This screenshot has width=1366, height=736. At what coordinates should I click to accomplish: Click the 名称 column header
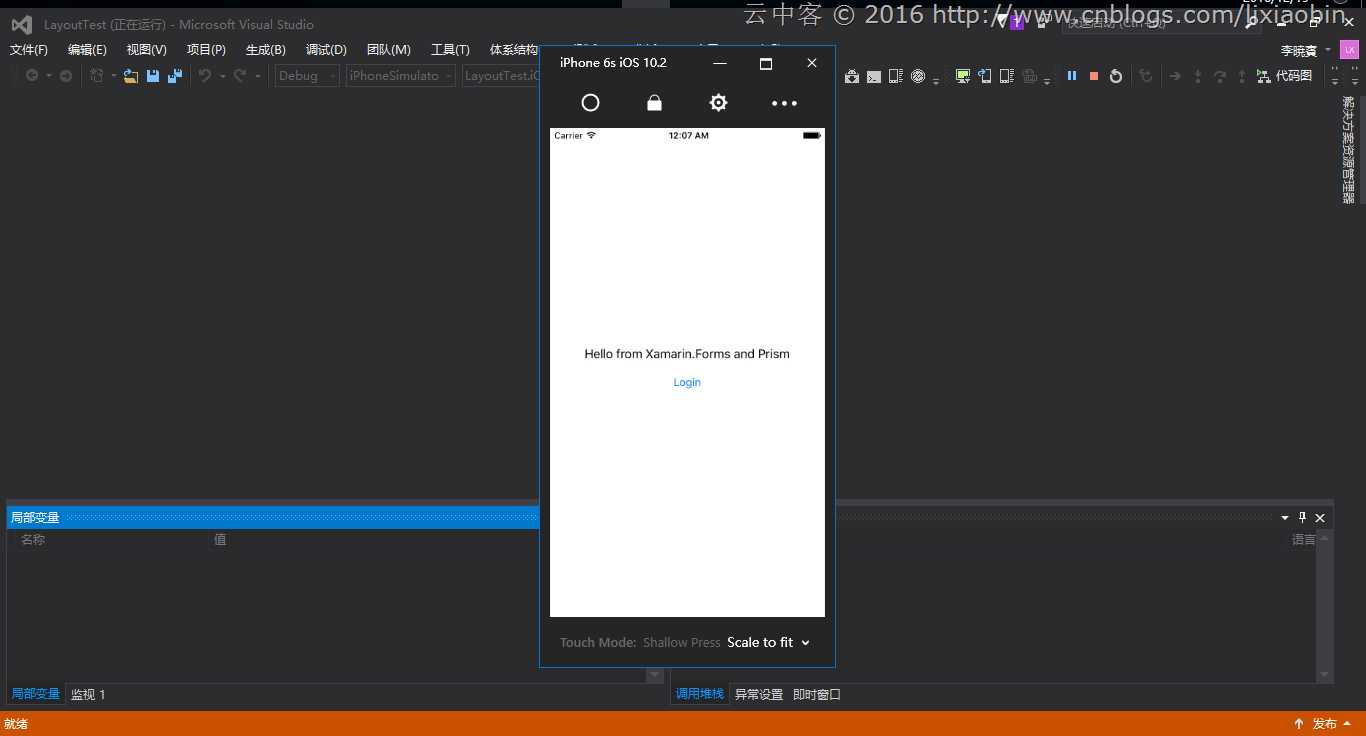[33, 540]
